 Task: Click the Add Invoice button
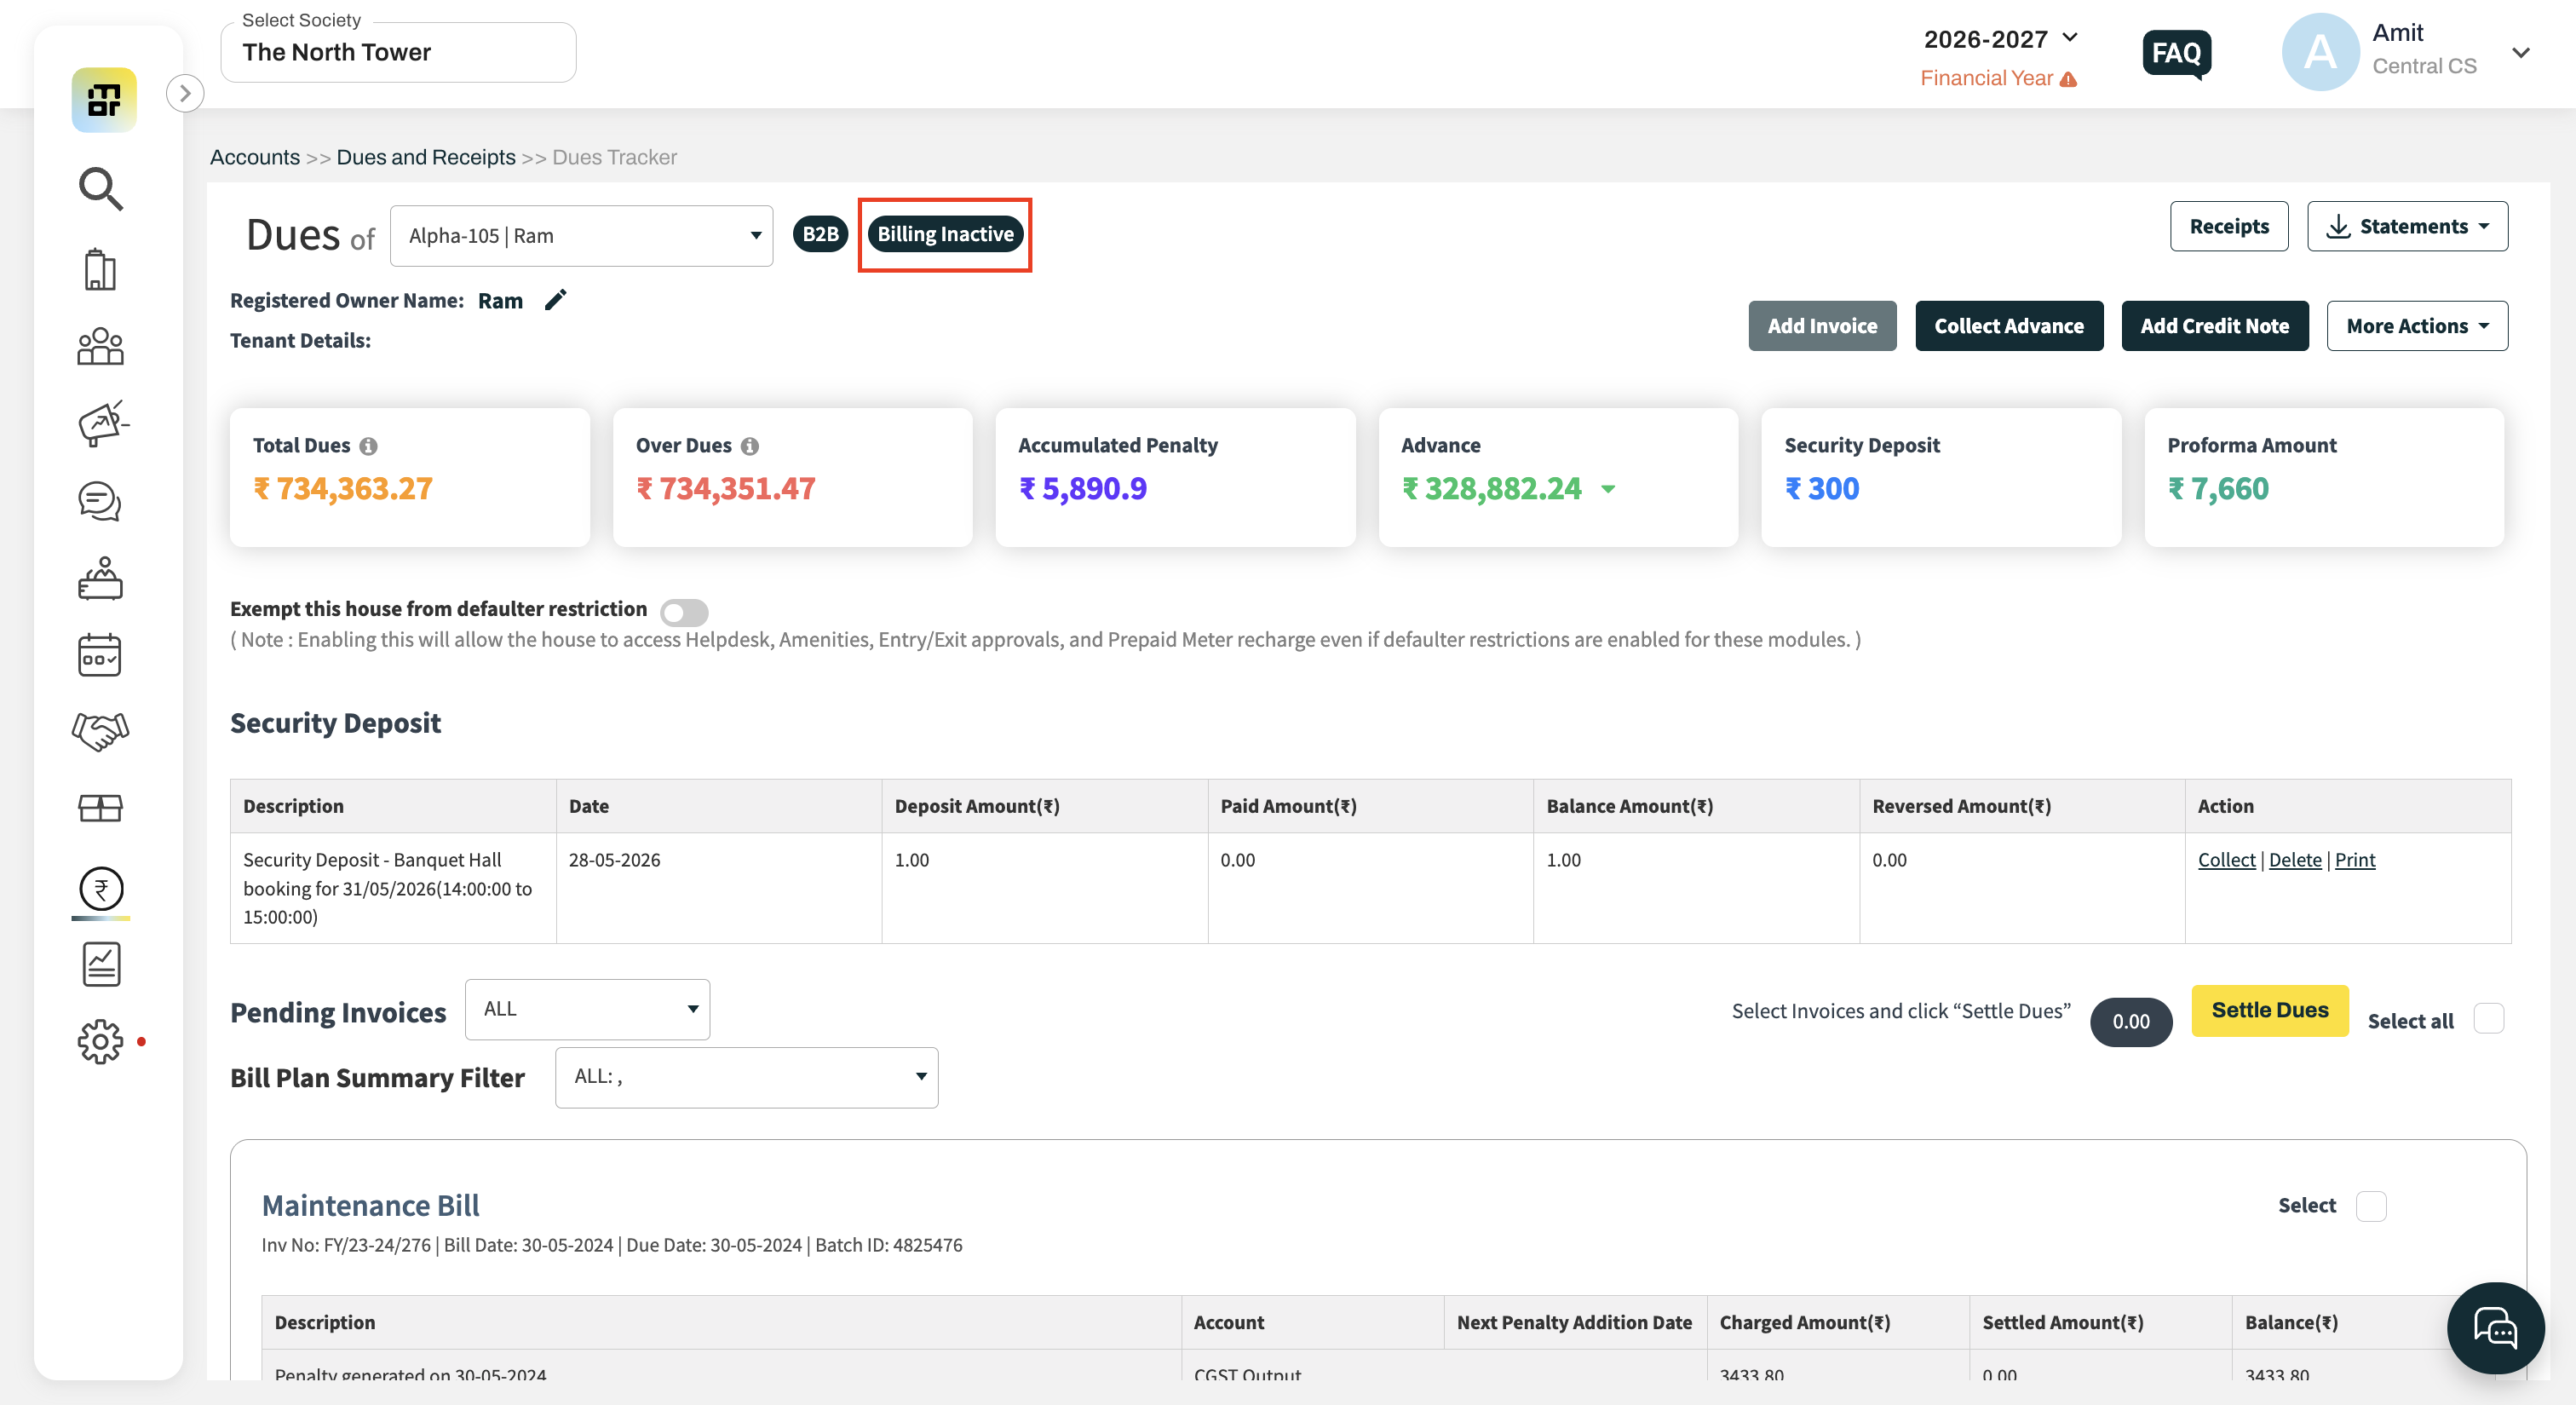point(1822,326)
